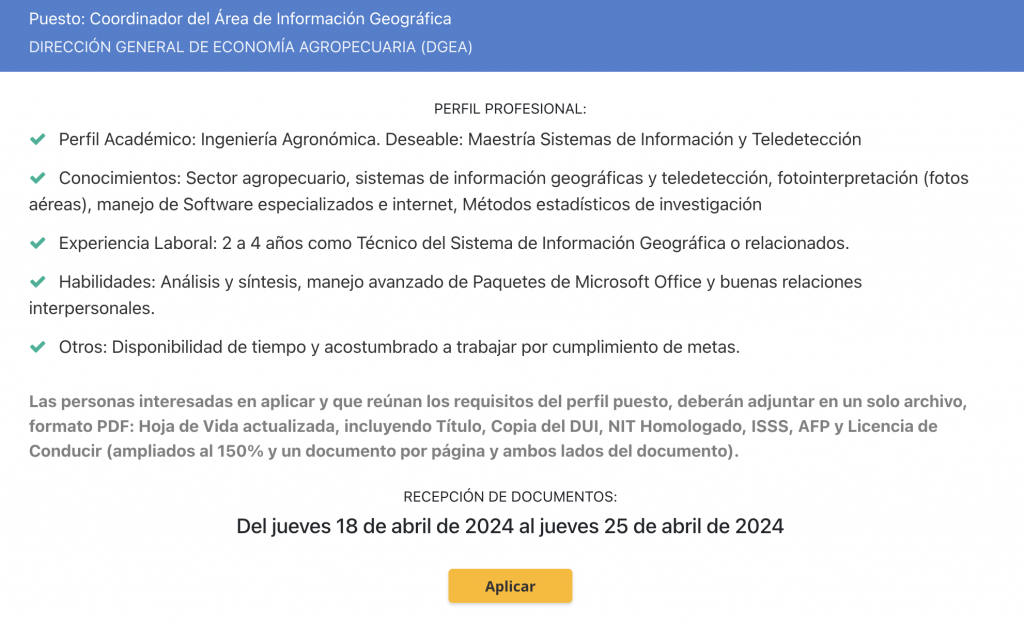Click the checkmark icon beside Habilidades
1024x622 pixels.
38,282
